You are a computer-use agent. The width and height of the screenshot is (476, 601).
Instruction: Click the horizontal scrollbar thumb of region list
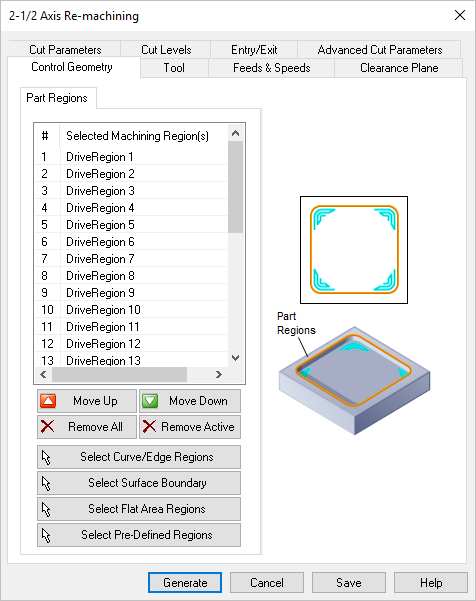(120, 374)
